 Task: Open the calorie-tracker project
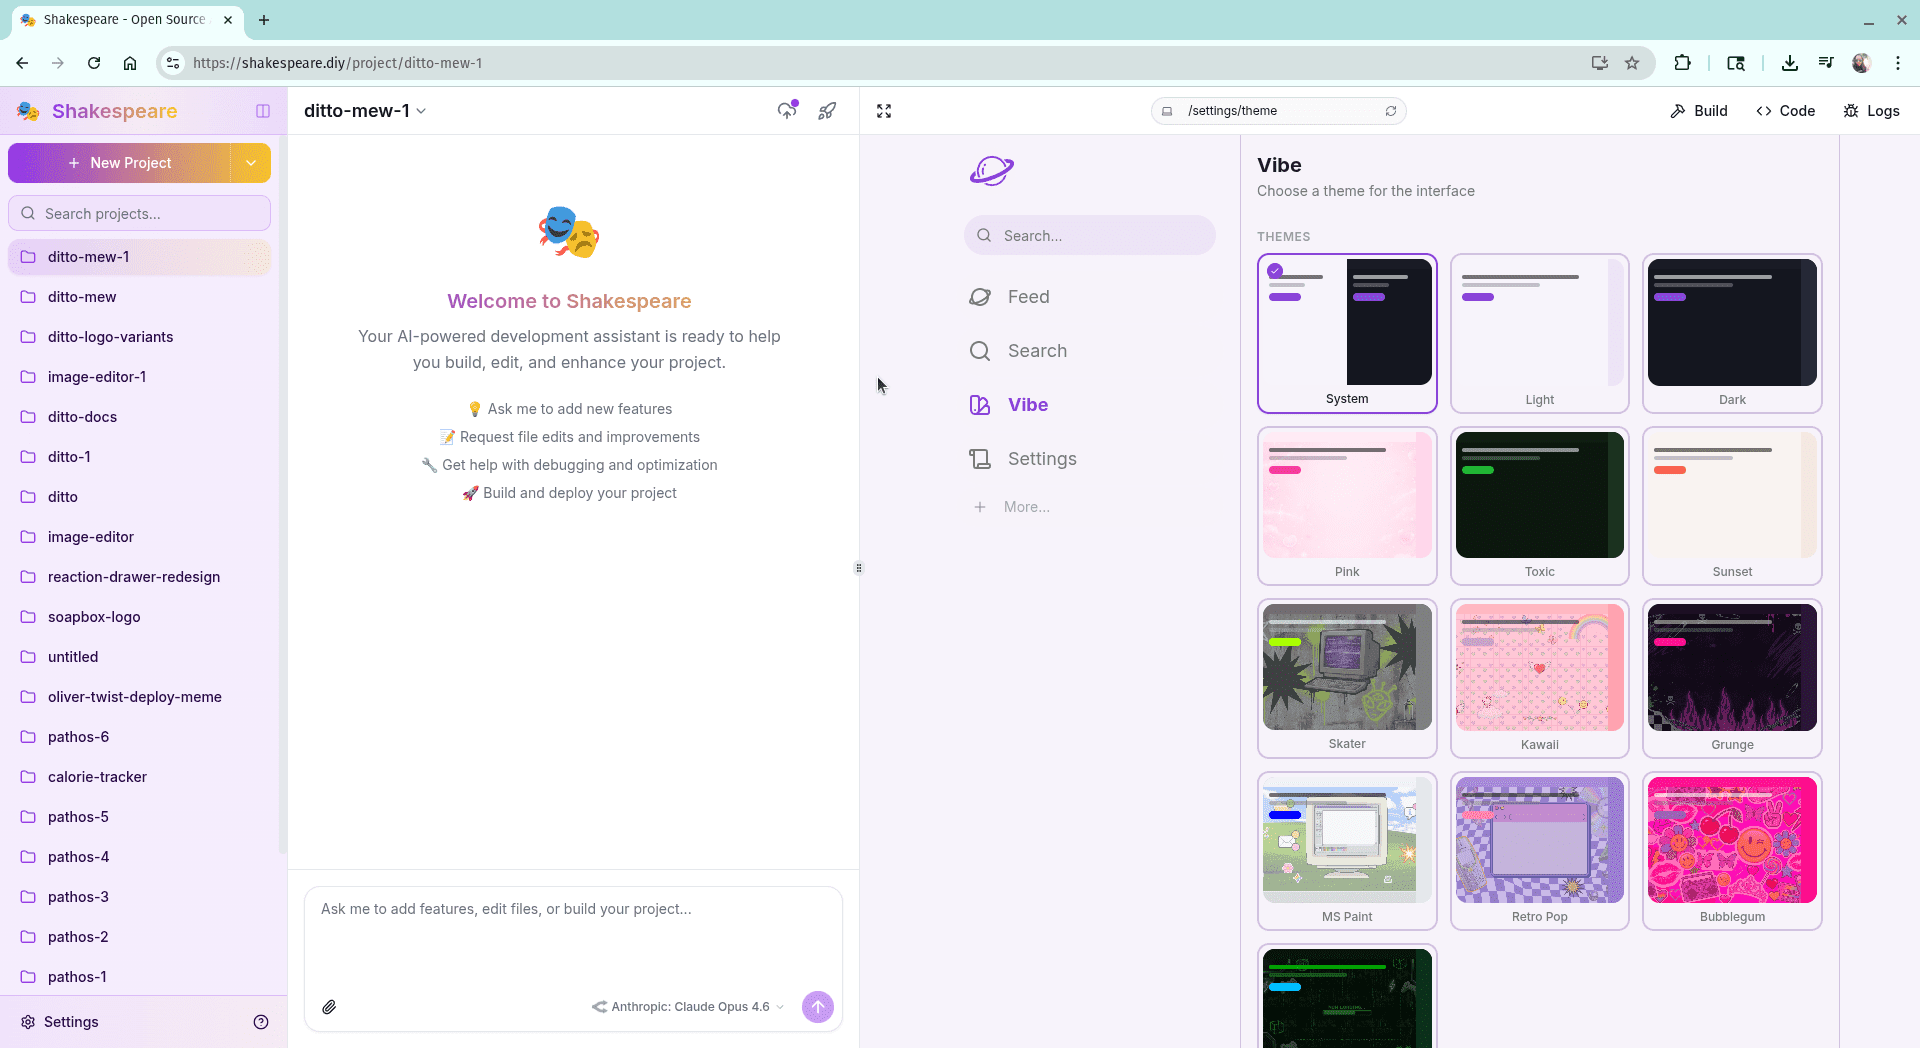click(97, 777)
